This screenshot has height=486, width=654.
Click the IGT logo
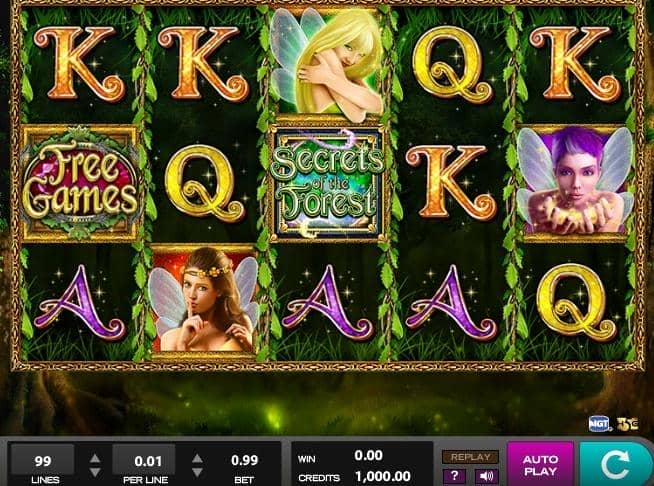pos(599,424)
